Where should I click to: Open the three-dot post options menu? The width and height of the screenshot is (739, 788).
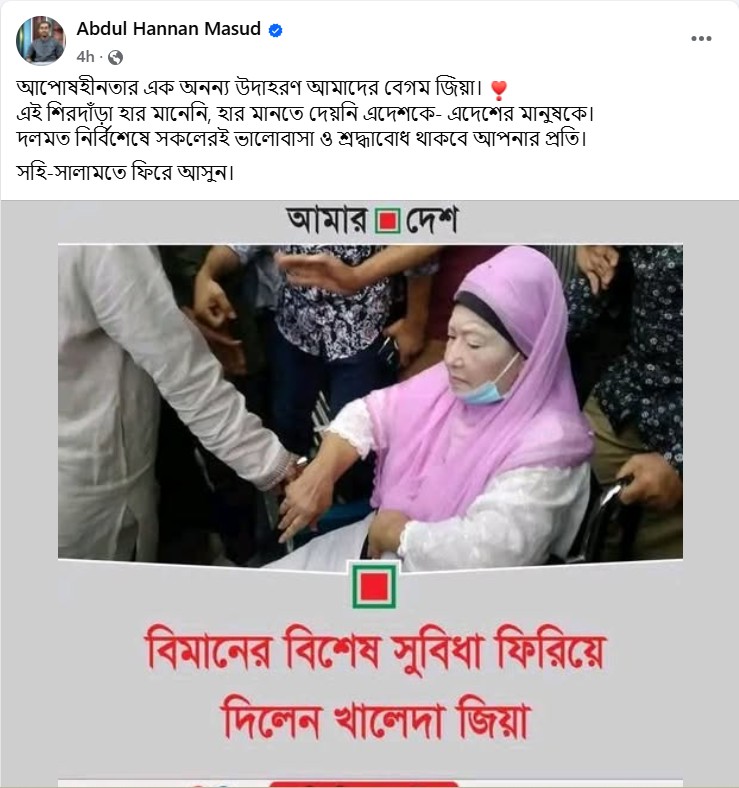[701, 39]
